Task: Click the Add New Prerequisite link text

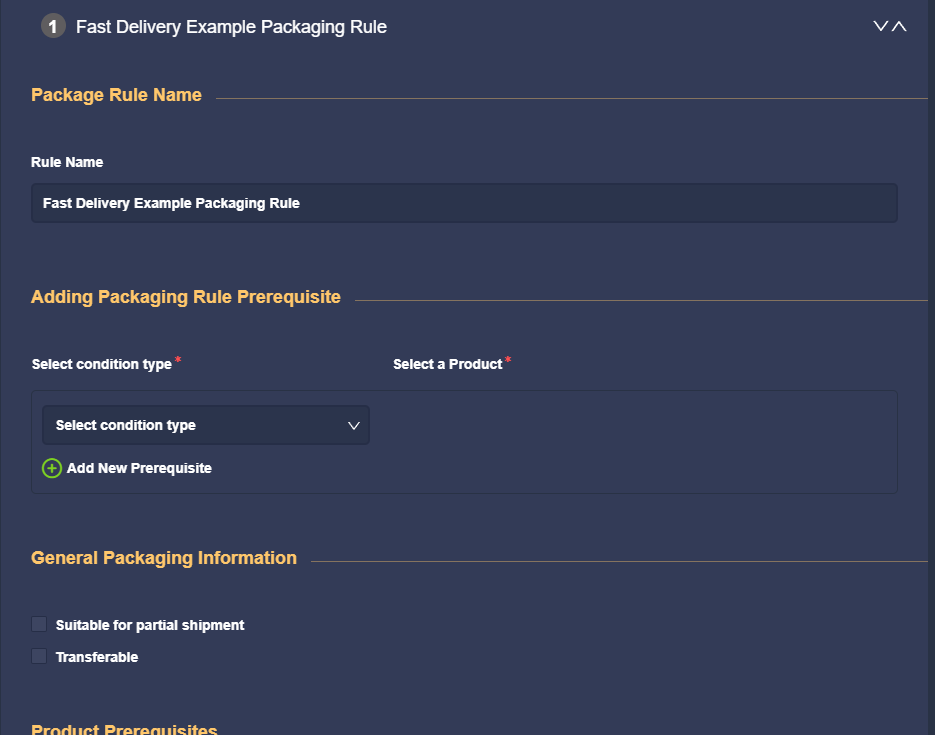Action: point(139,468)
